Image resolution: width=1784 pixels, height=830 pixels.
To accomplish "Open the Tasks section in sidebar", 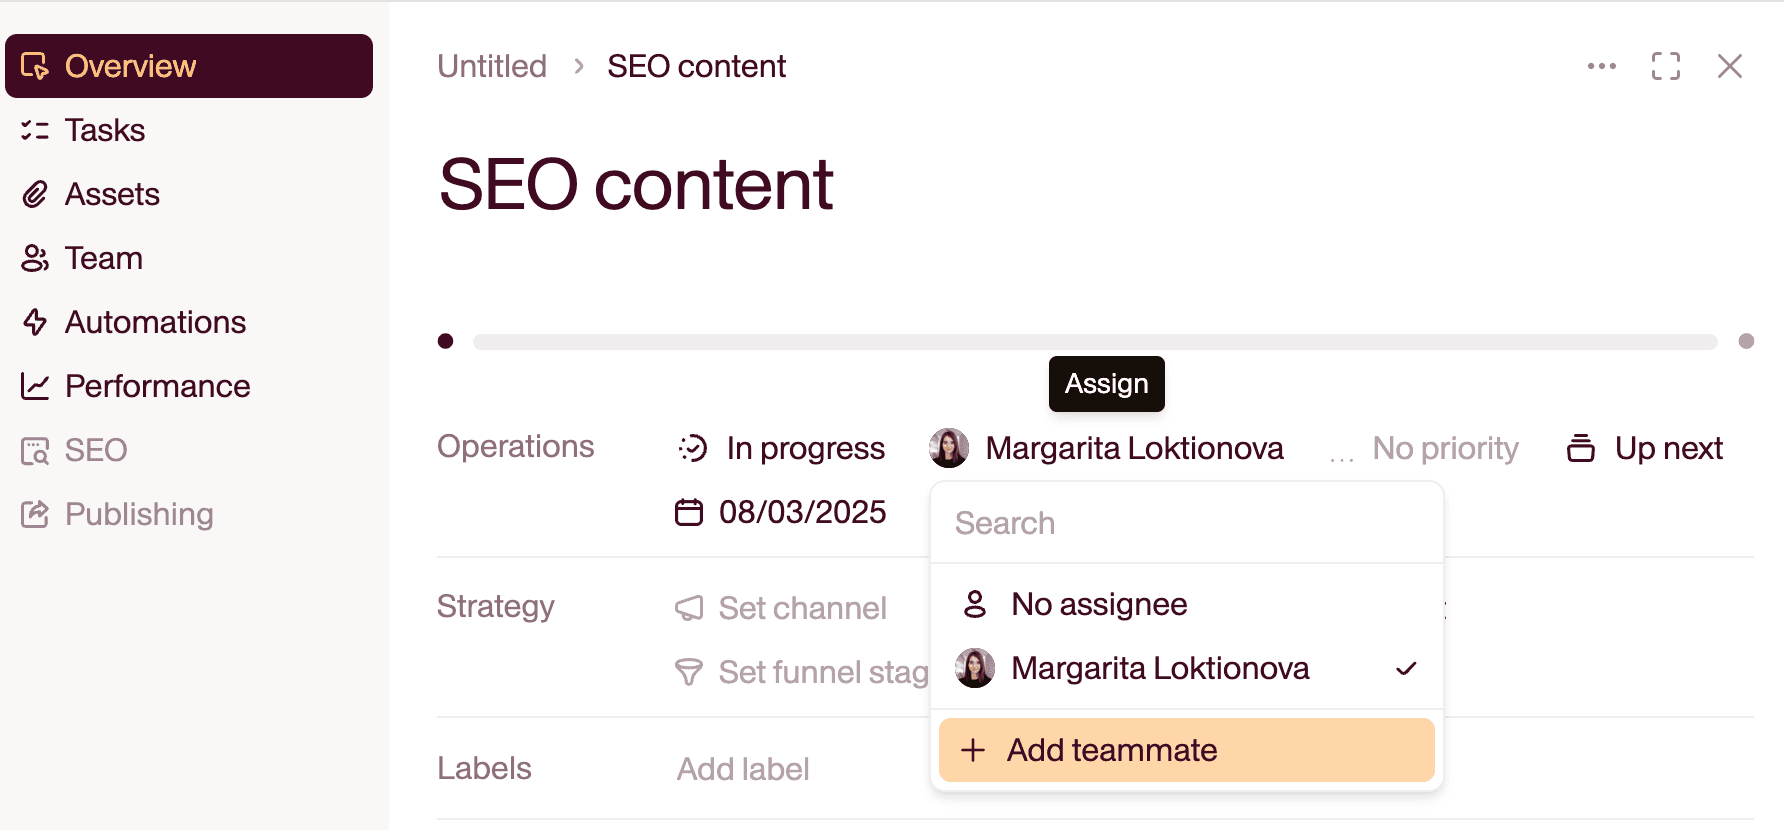I will [105, 130].
